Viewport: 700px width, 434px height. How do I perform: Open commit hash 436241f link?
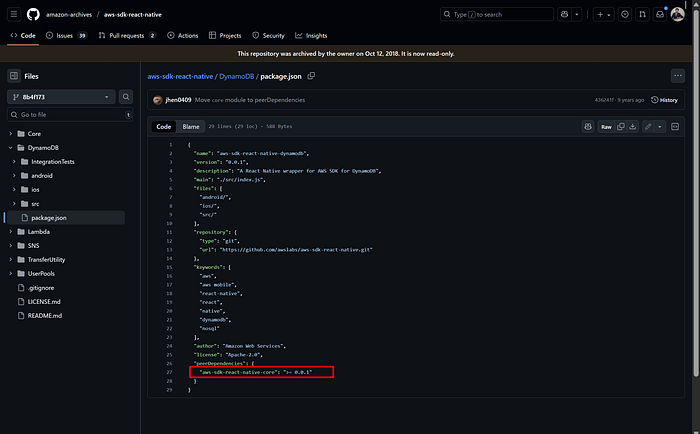click(x=604, y=100)
